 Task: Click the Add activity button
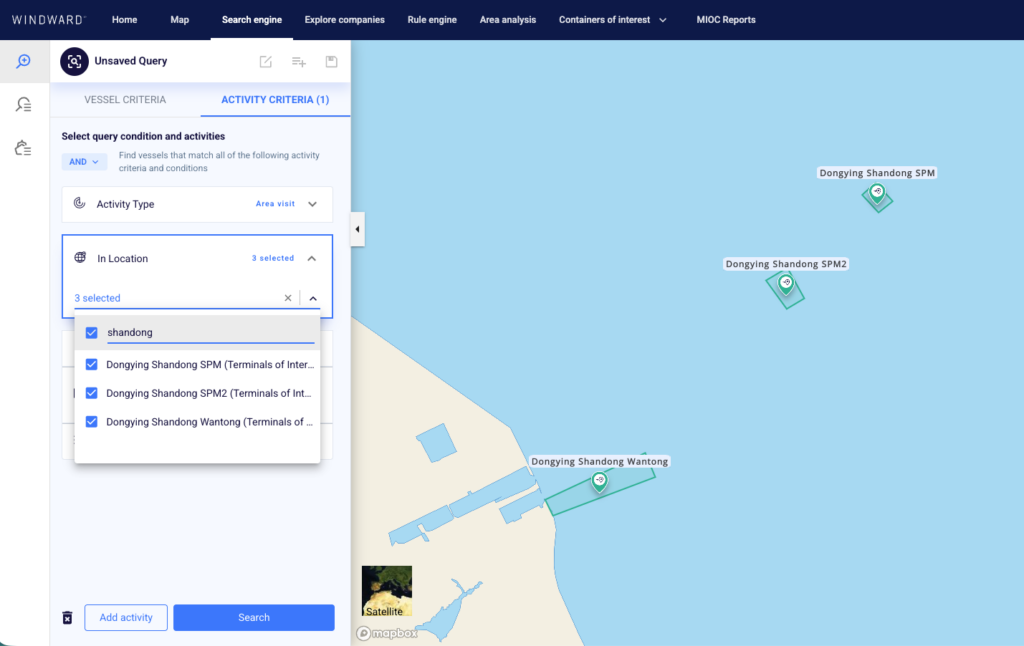point(126,617)
